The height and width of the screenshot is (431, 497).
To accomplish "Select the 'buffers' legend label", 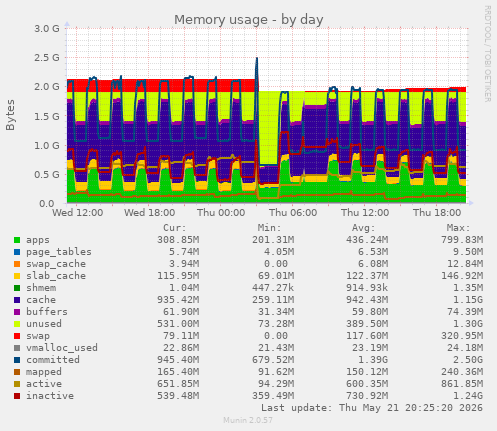I will (47, 312).
